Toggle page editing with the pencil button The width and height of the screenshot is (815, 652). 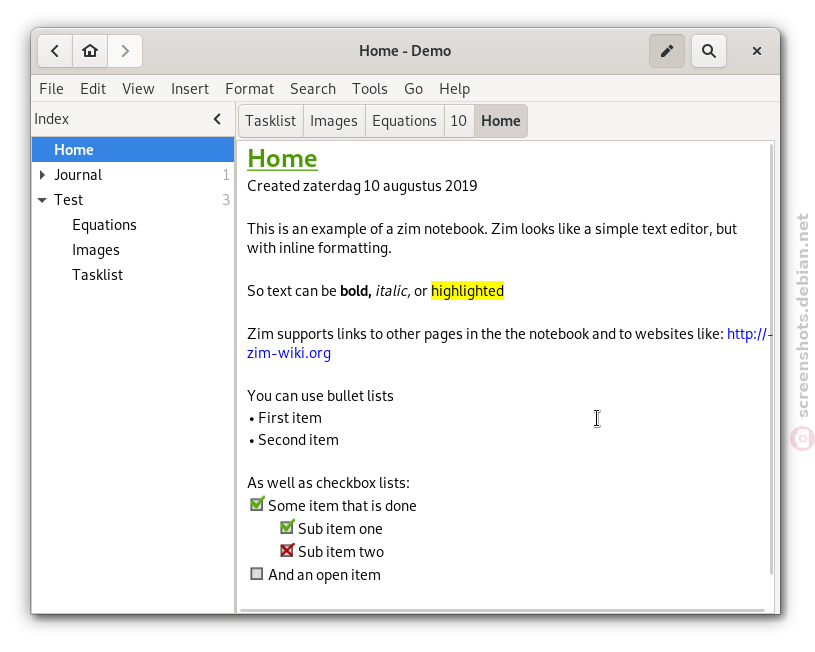[667, 51]
